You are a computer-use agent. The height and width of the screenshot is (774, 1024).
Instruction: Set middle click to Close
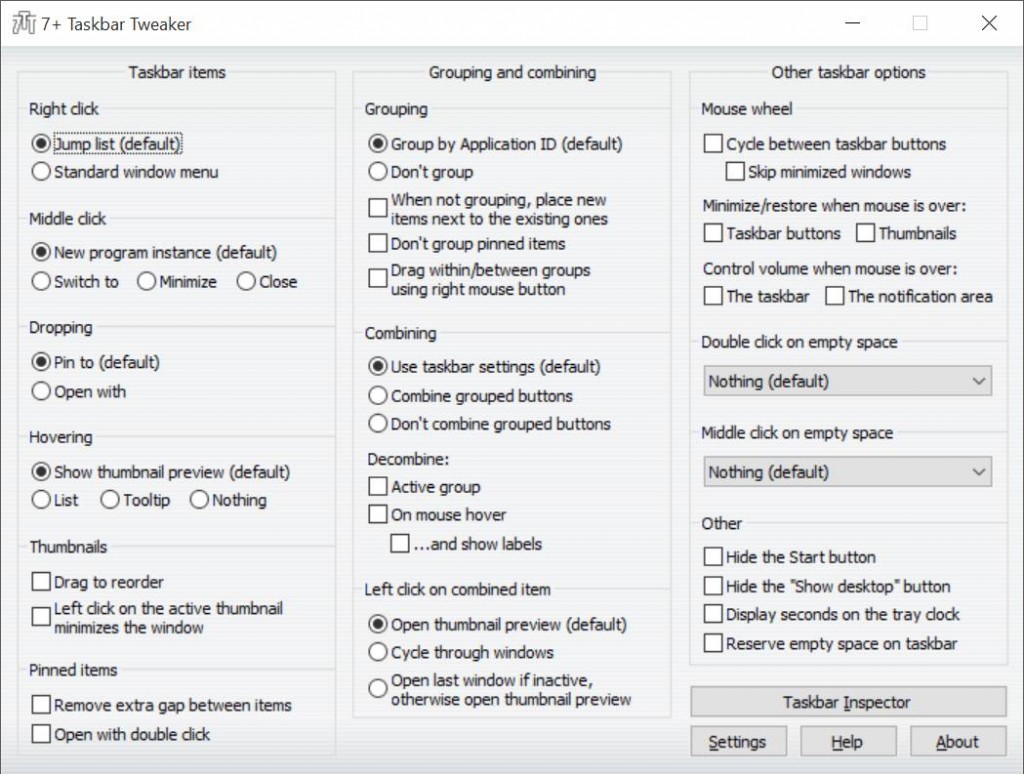coord(244,281)
